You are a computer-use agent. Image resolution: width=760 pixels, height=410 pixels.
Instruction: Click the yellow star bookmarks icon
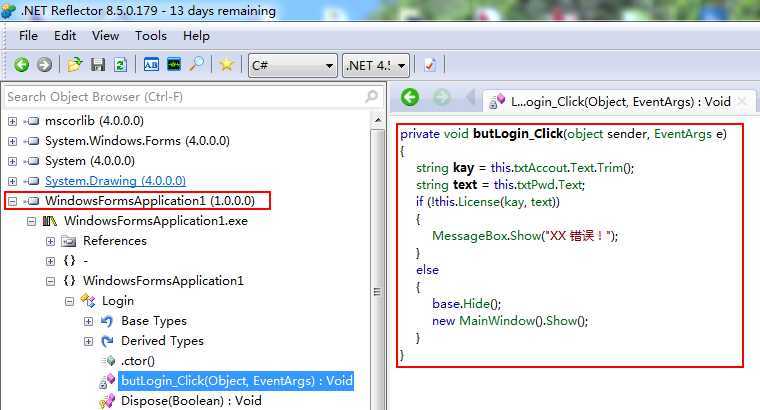coord(226,64)
